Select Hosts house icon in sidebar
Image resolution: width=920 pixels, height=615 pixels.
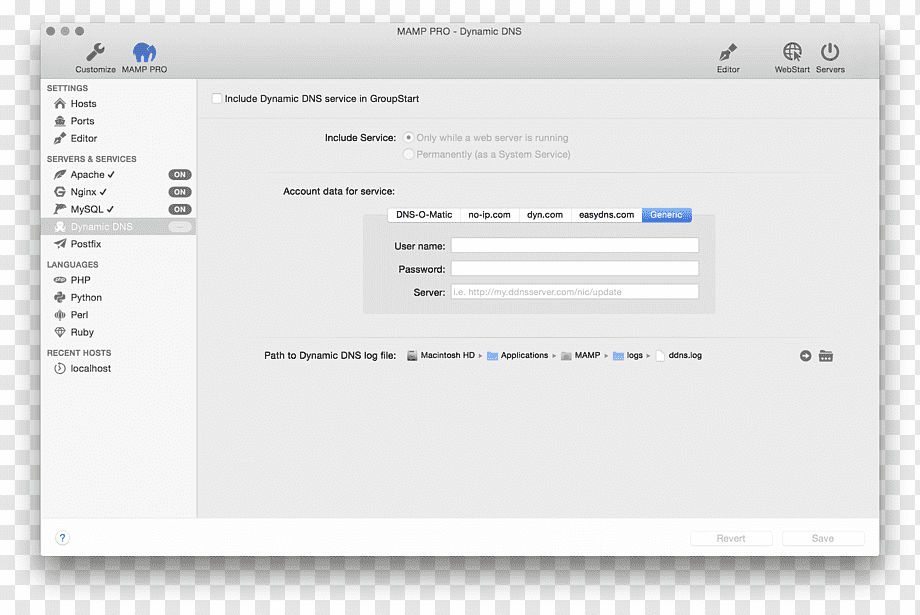click(60, 103)
